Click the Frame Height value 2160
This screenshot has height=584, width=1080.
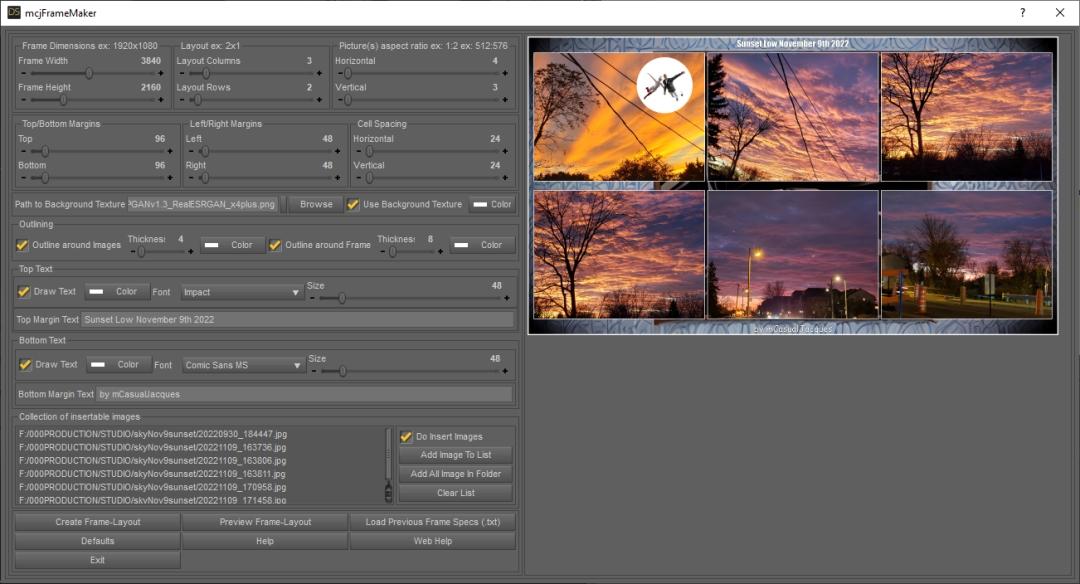pyautogui.click(x=150, y=87)
